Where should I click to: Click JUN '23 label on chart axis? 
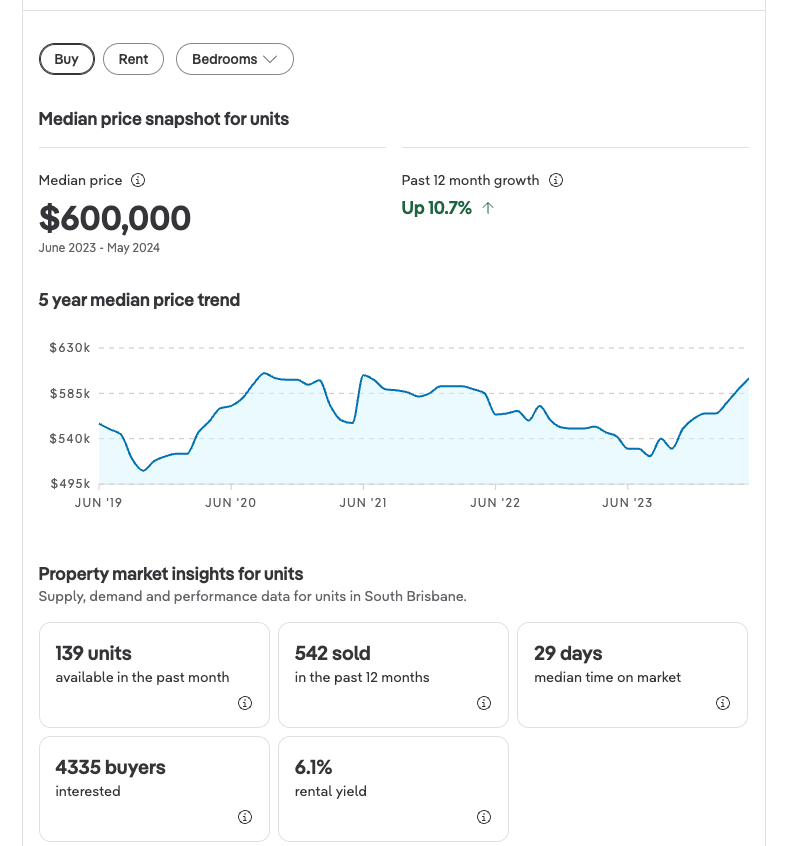tap(628, 502)
